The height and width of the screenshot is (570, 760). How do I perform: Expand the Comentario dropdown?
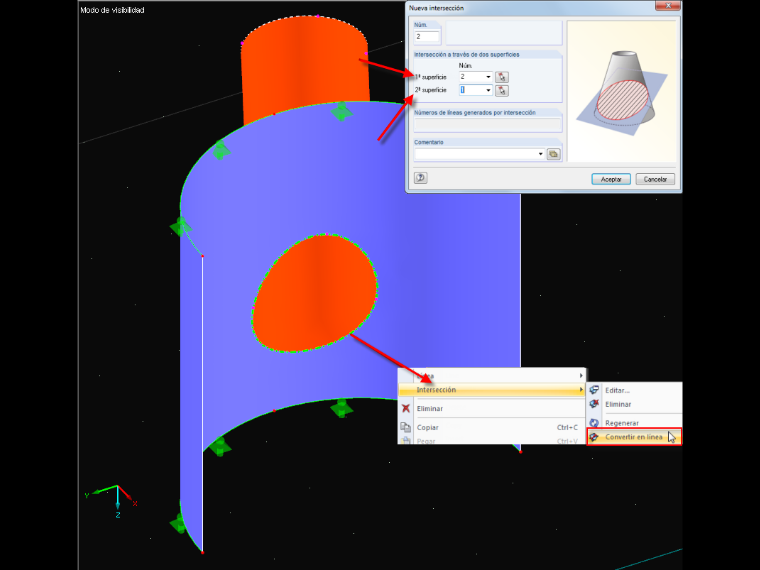point(540,154)
